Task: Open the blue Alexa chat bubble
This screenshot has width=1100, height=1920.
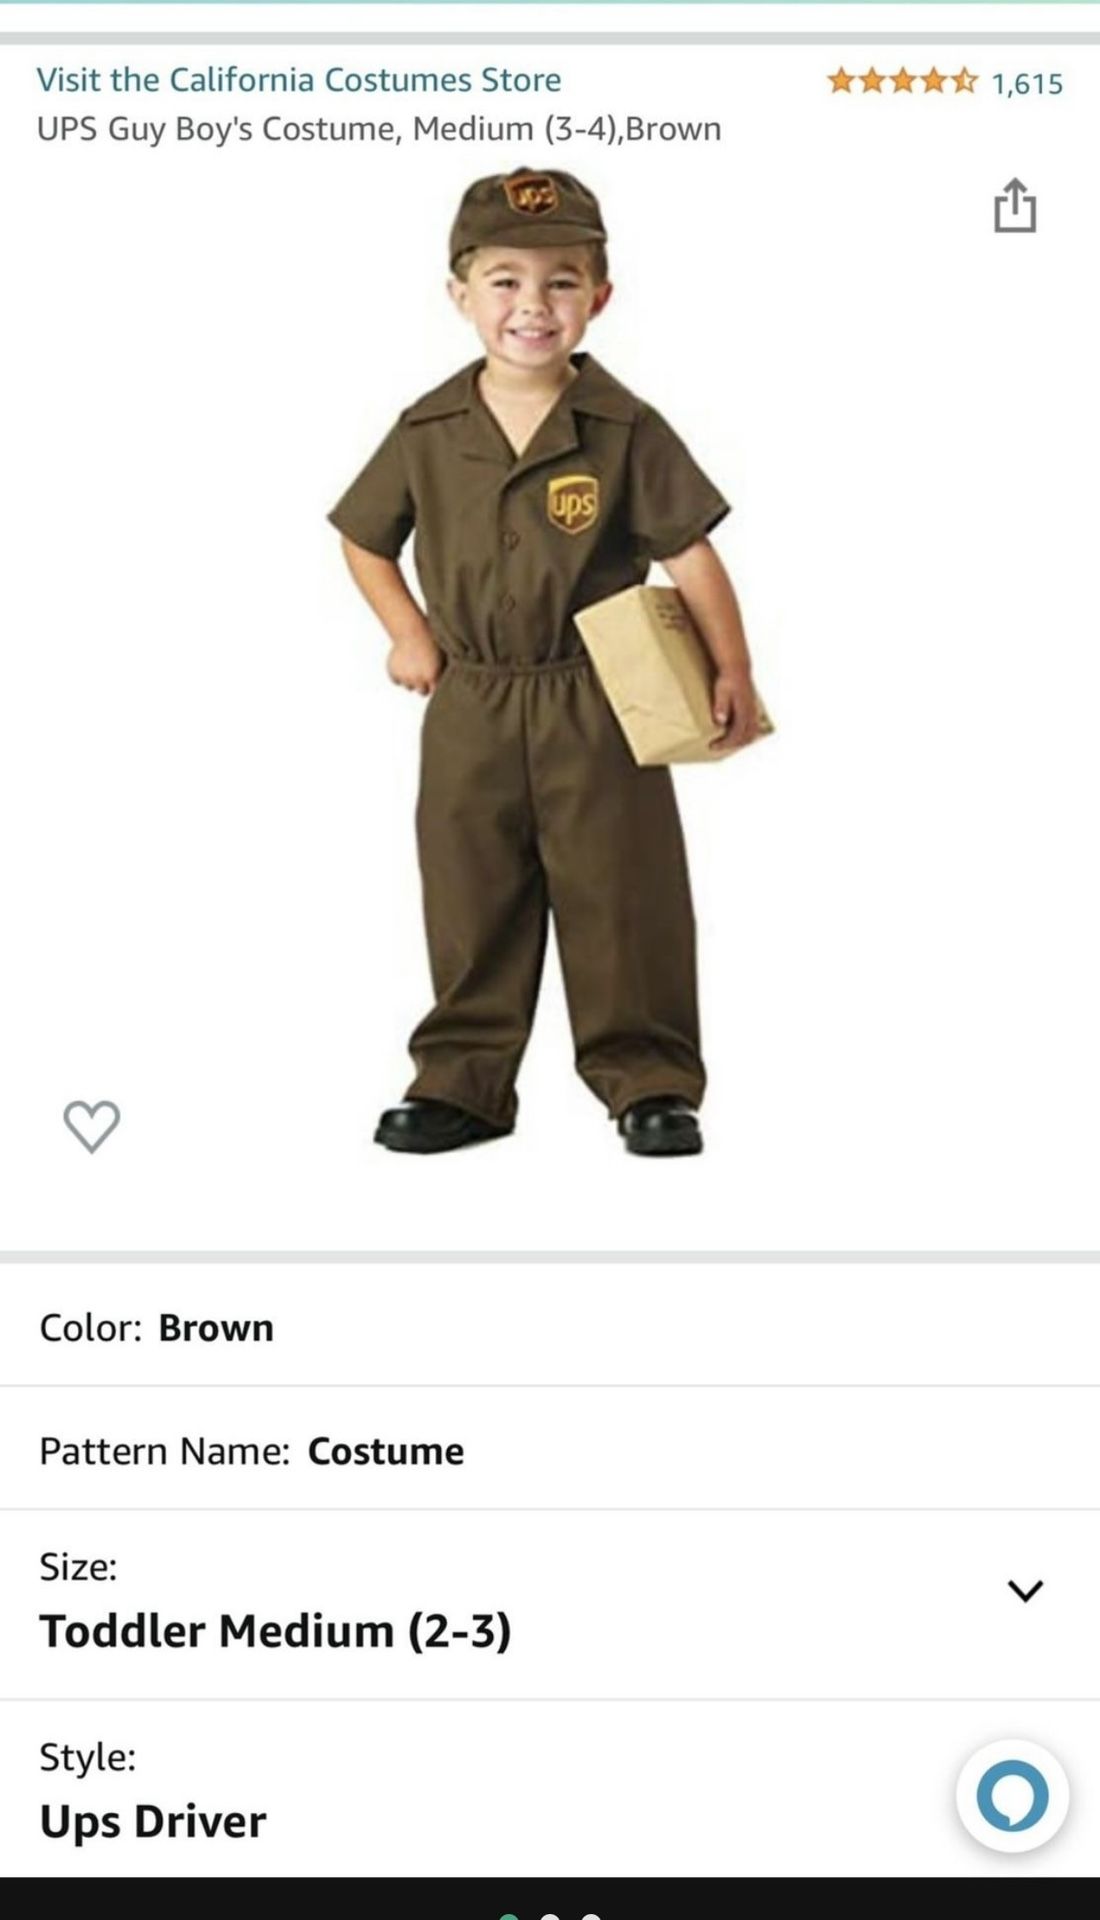Action: [1012, 1796]
